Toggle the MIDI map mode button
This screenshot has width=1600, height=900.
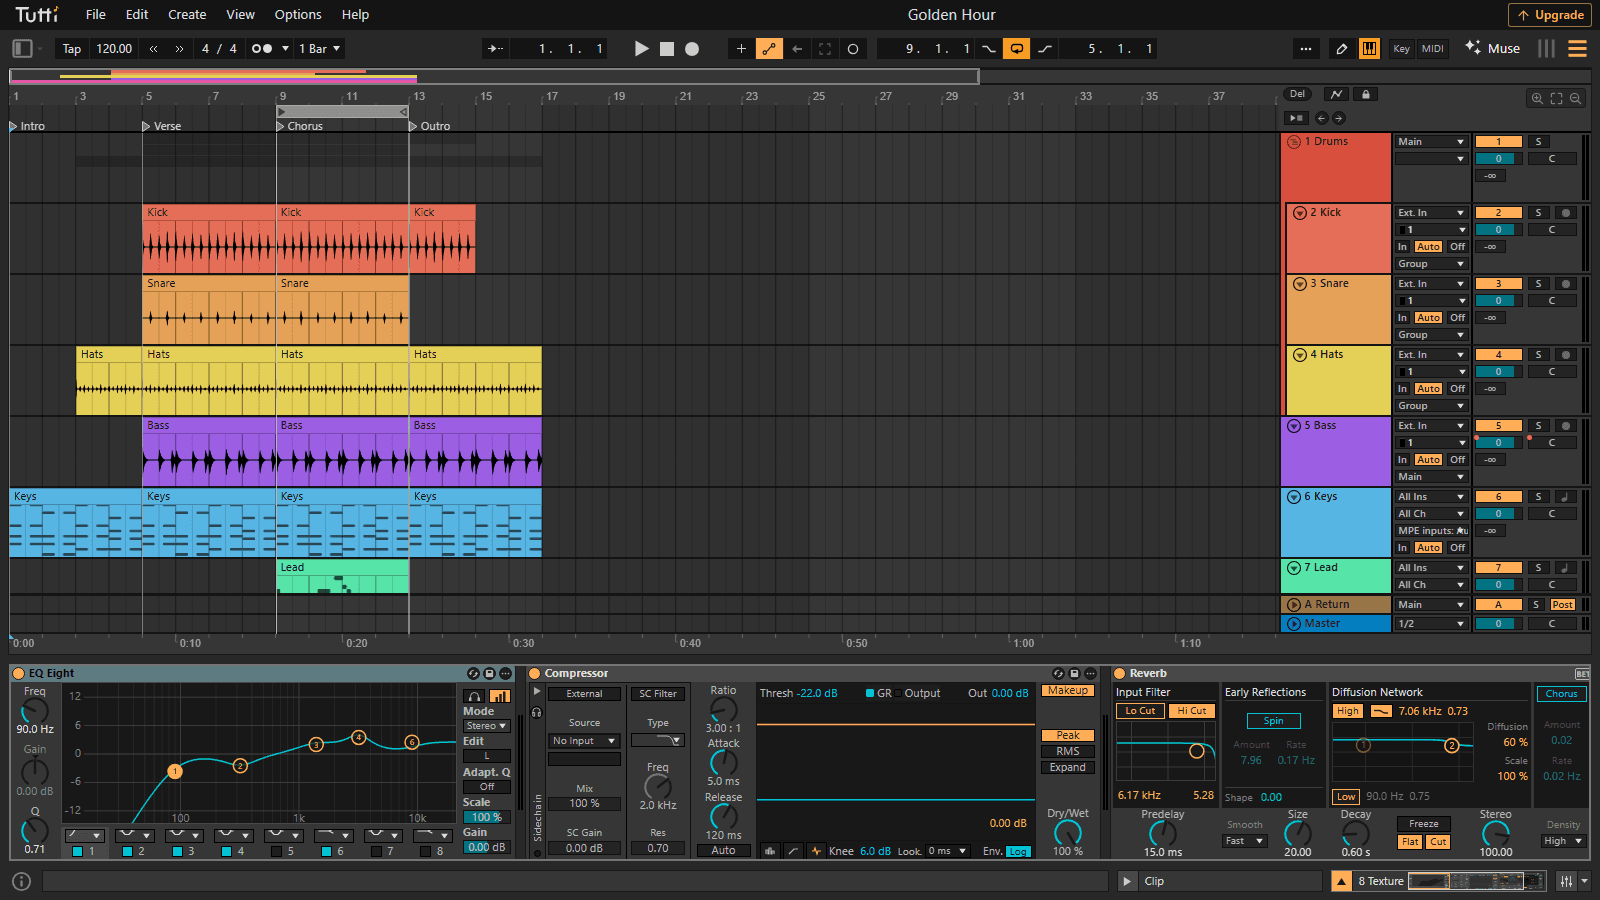pyautogui.click(x=1433, y=48)
